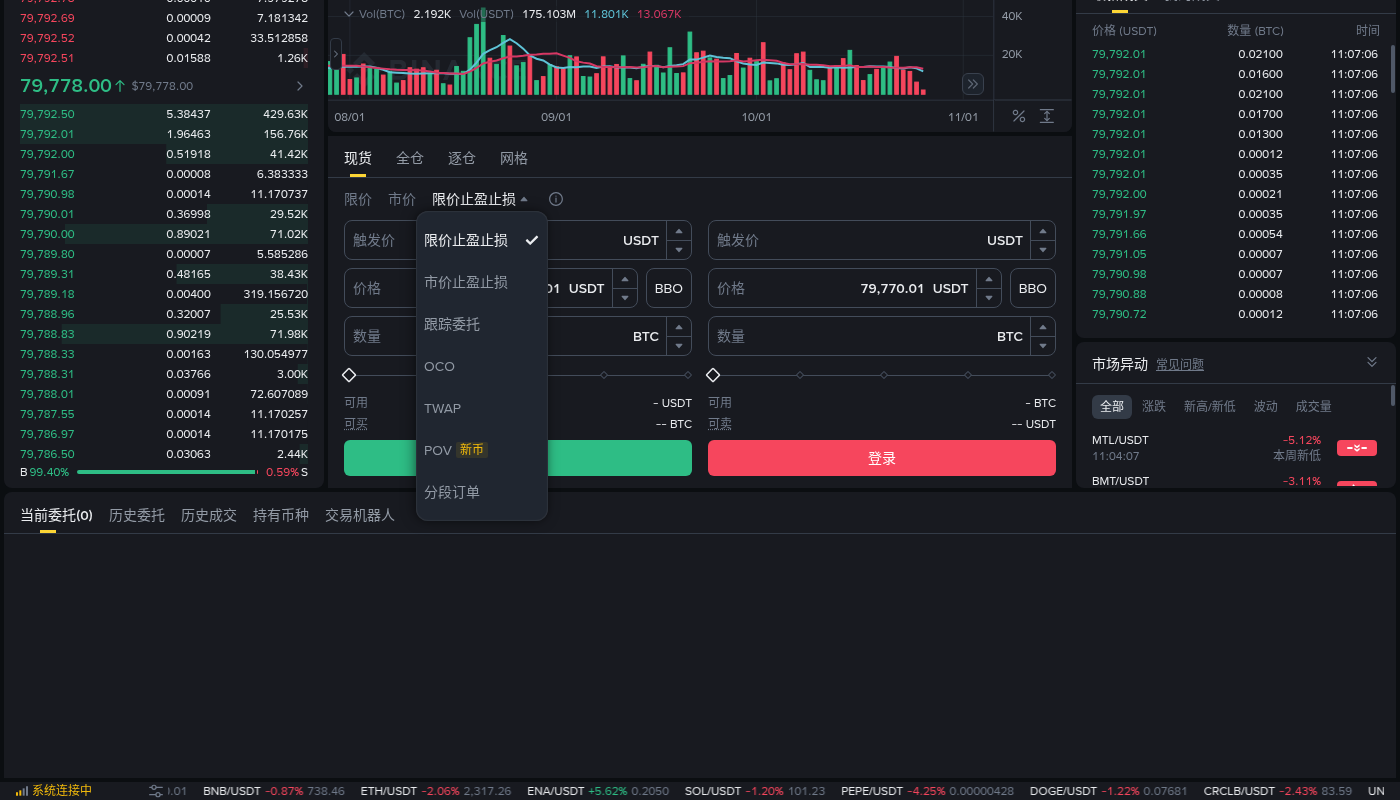The height and width of the screenshot is (800, 1400).
Task: Select the checked 限价止盈止损 menu entry
Action: [482, 240]
